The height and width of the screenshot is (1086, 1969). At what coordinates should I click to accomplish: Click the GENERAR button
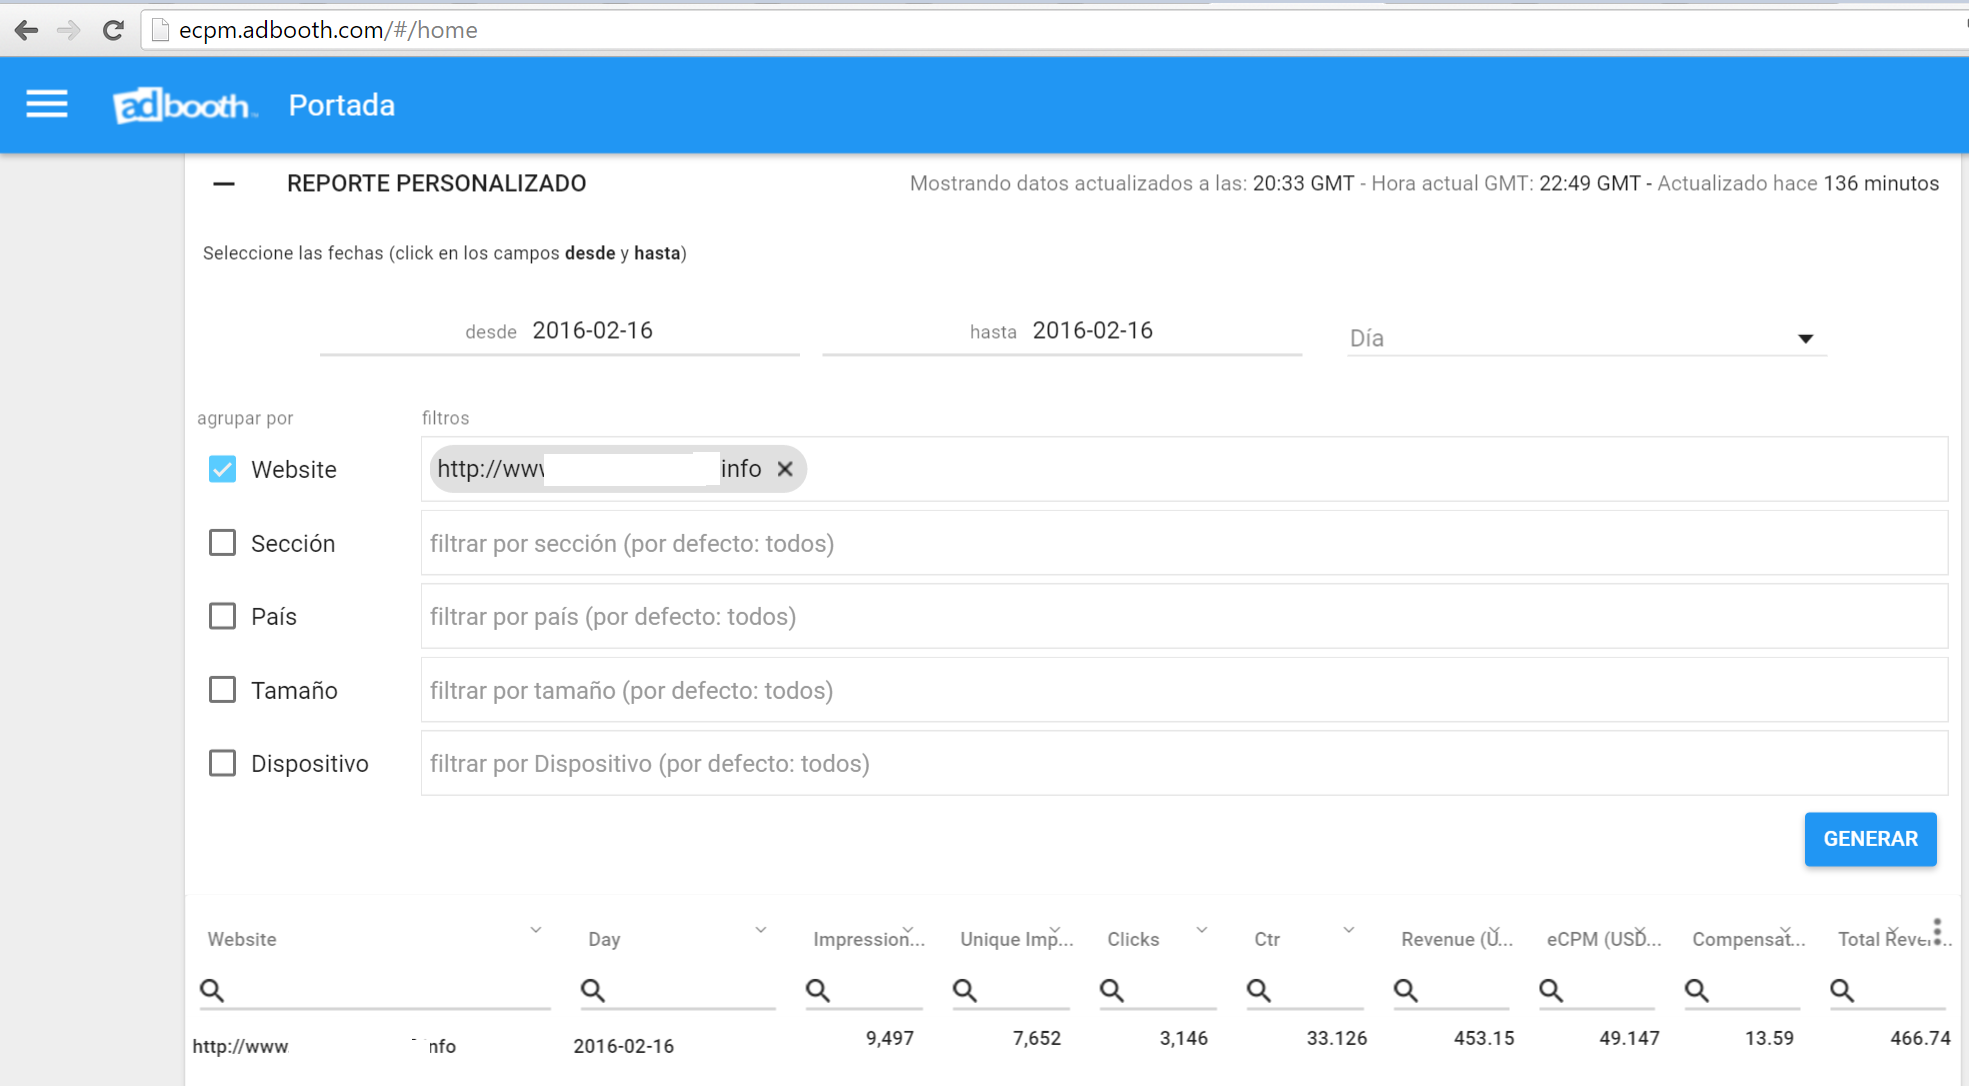click(x=1870, y=839)
